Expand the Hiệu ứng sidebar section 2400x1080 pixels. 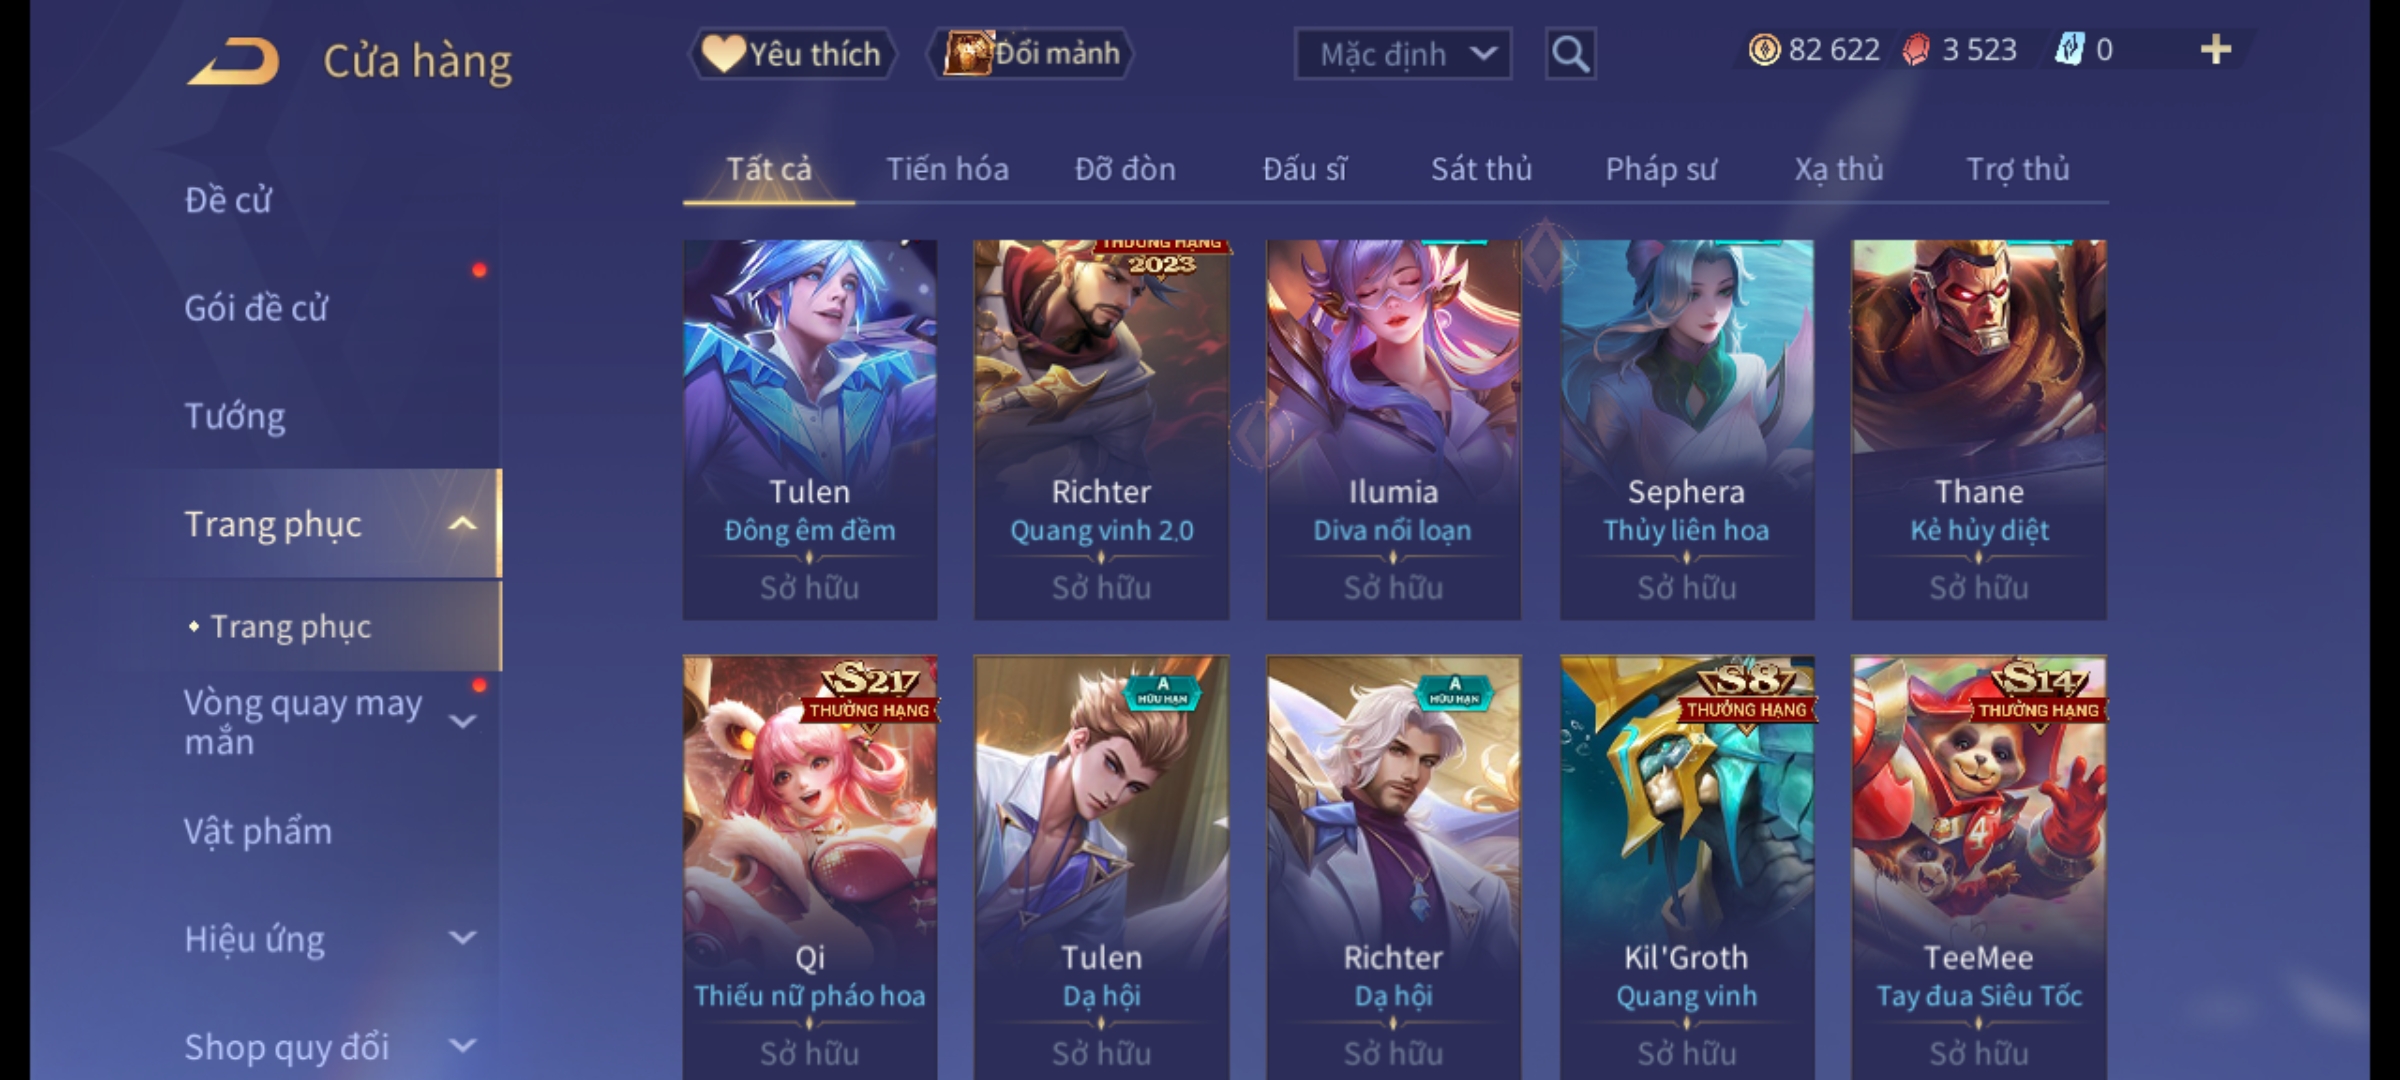(462, 938)
